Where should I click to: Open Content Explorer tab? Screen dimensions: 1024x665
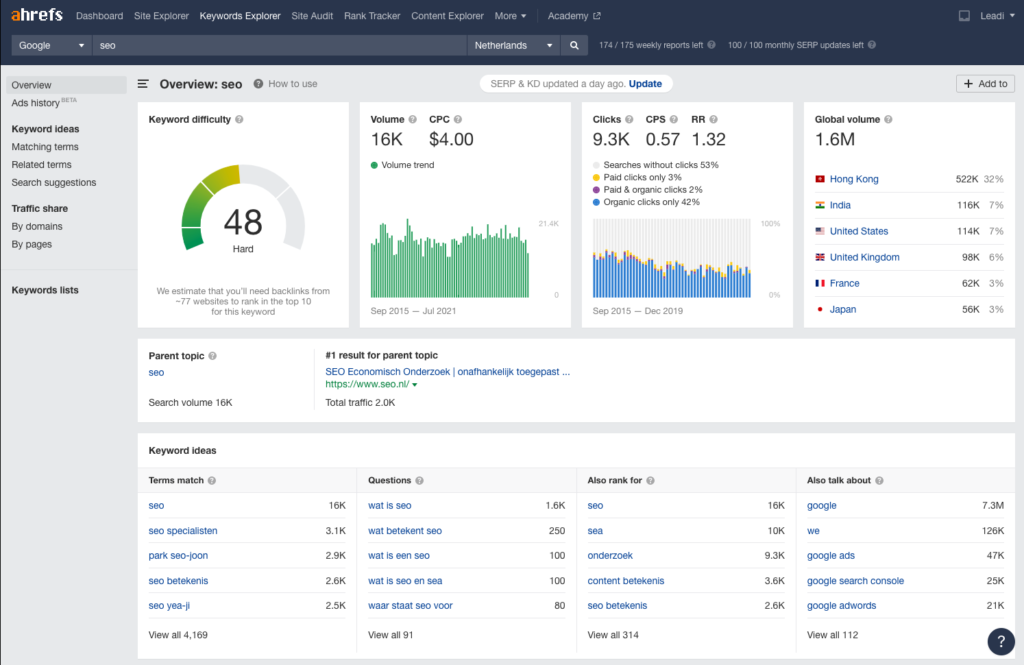pyautogui.click(x=447, y=16)
